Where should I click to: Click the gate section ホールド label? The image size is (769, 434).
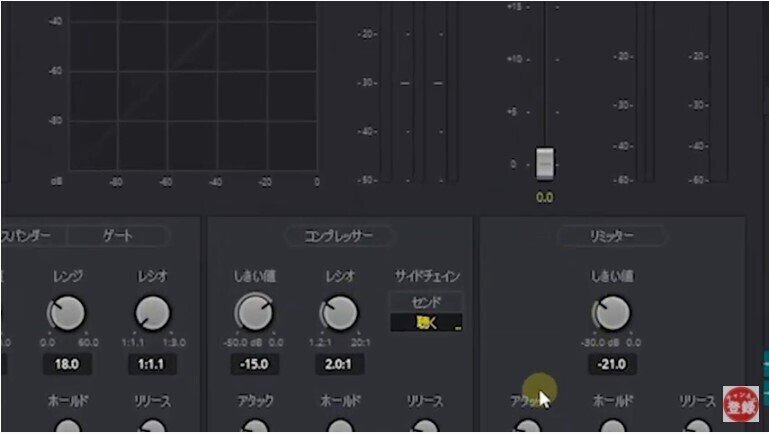[68, 401]
